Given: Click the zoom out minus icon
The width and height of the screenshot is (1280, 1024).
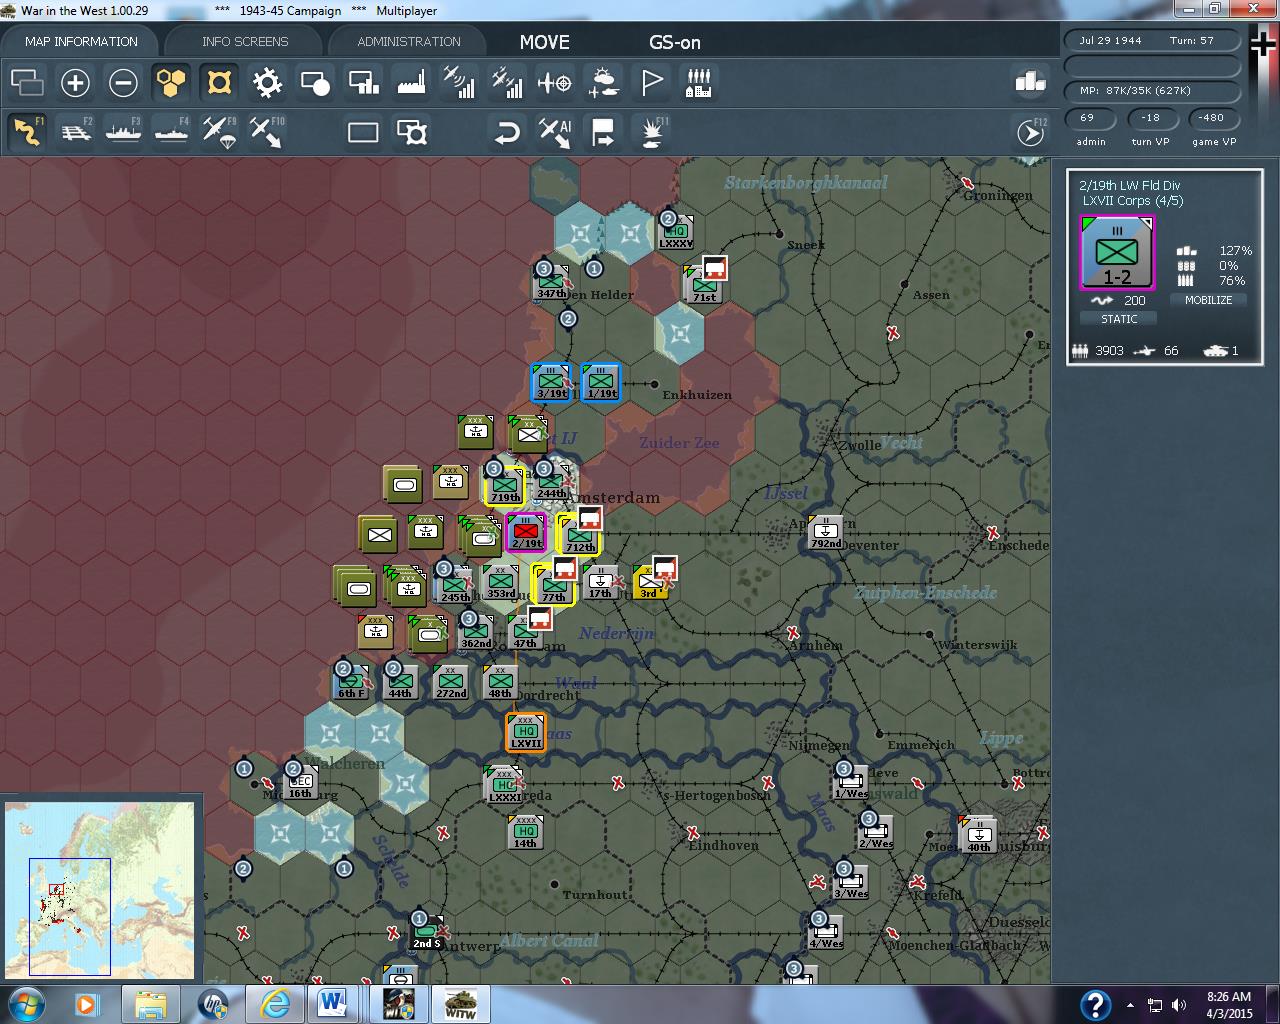Looking at the screenshot, I should click(123, 83).
